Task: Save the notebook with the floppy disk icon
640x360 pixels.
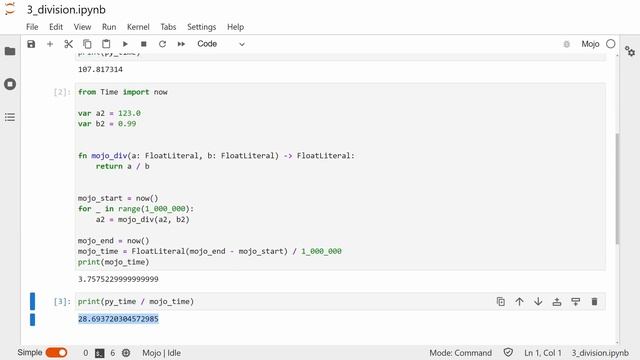Action: tap(31, 44)
